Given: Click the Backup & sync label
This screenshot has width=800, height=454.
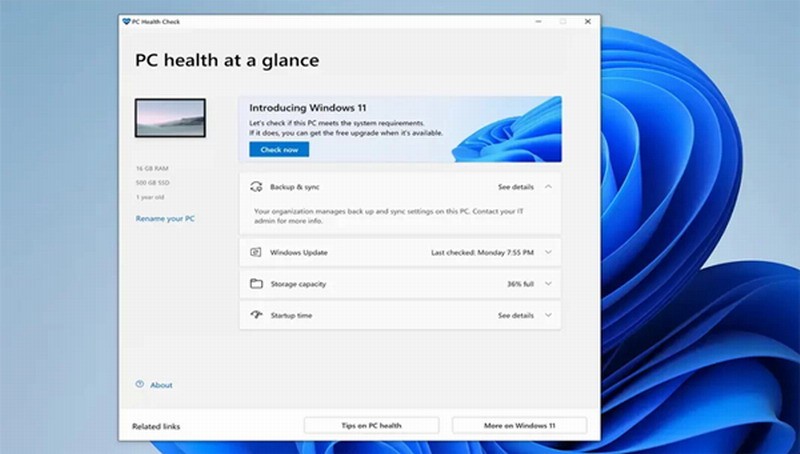Looking at the screenshot, I should 295,187.
